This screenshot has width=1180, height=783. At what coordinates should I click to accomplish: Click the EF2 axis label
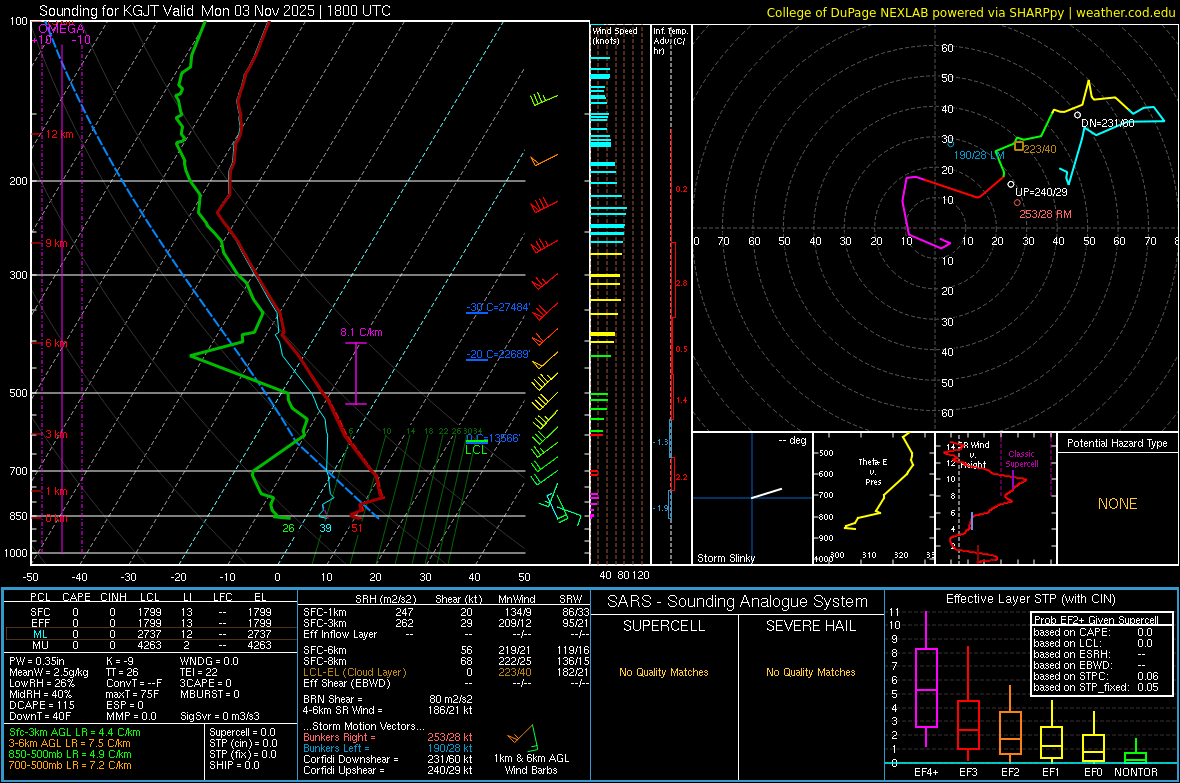[x=1010, y=772]
